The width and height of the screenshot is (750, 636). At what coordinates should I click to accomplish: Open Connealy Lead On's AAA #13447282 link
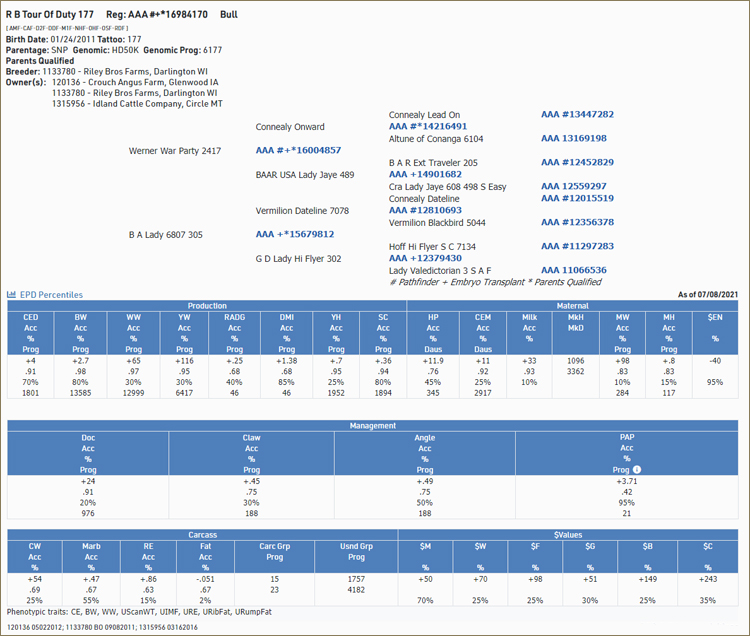click(577, 115)
